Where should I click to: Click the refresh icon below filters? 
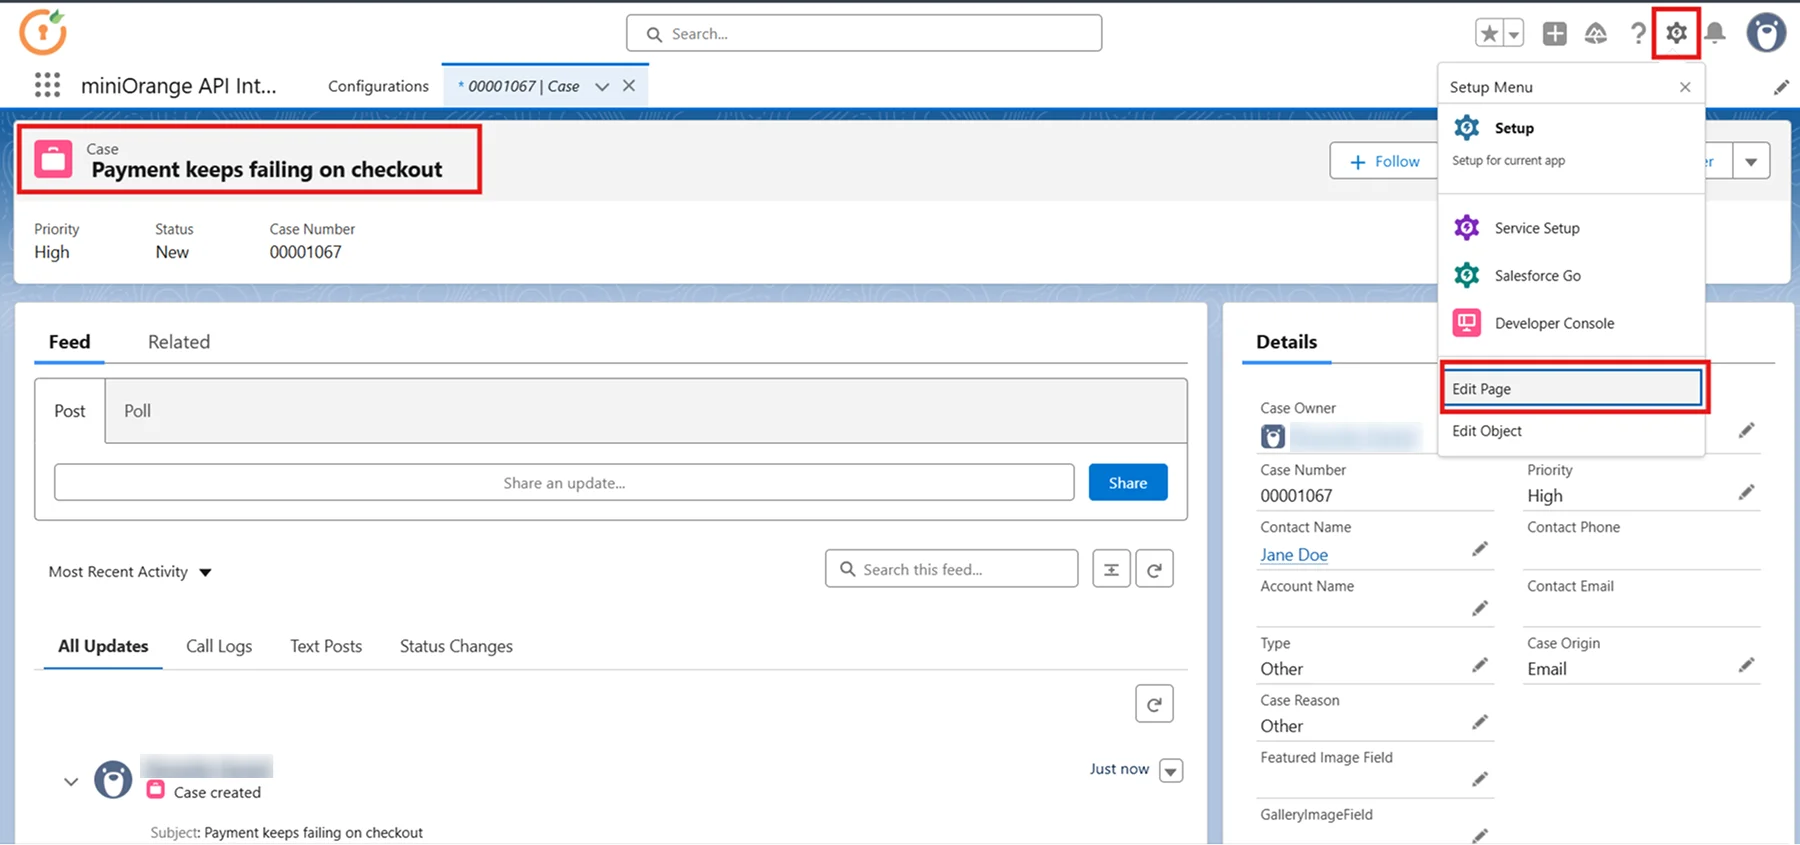(x=1154, y=703)
